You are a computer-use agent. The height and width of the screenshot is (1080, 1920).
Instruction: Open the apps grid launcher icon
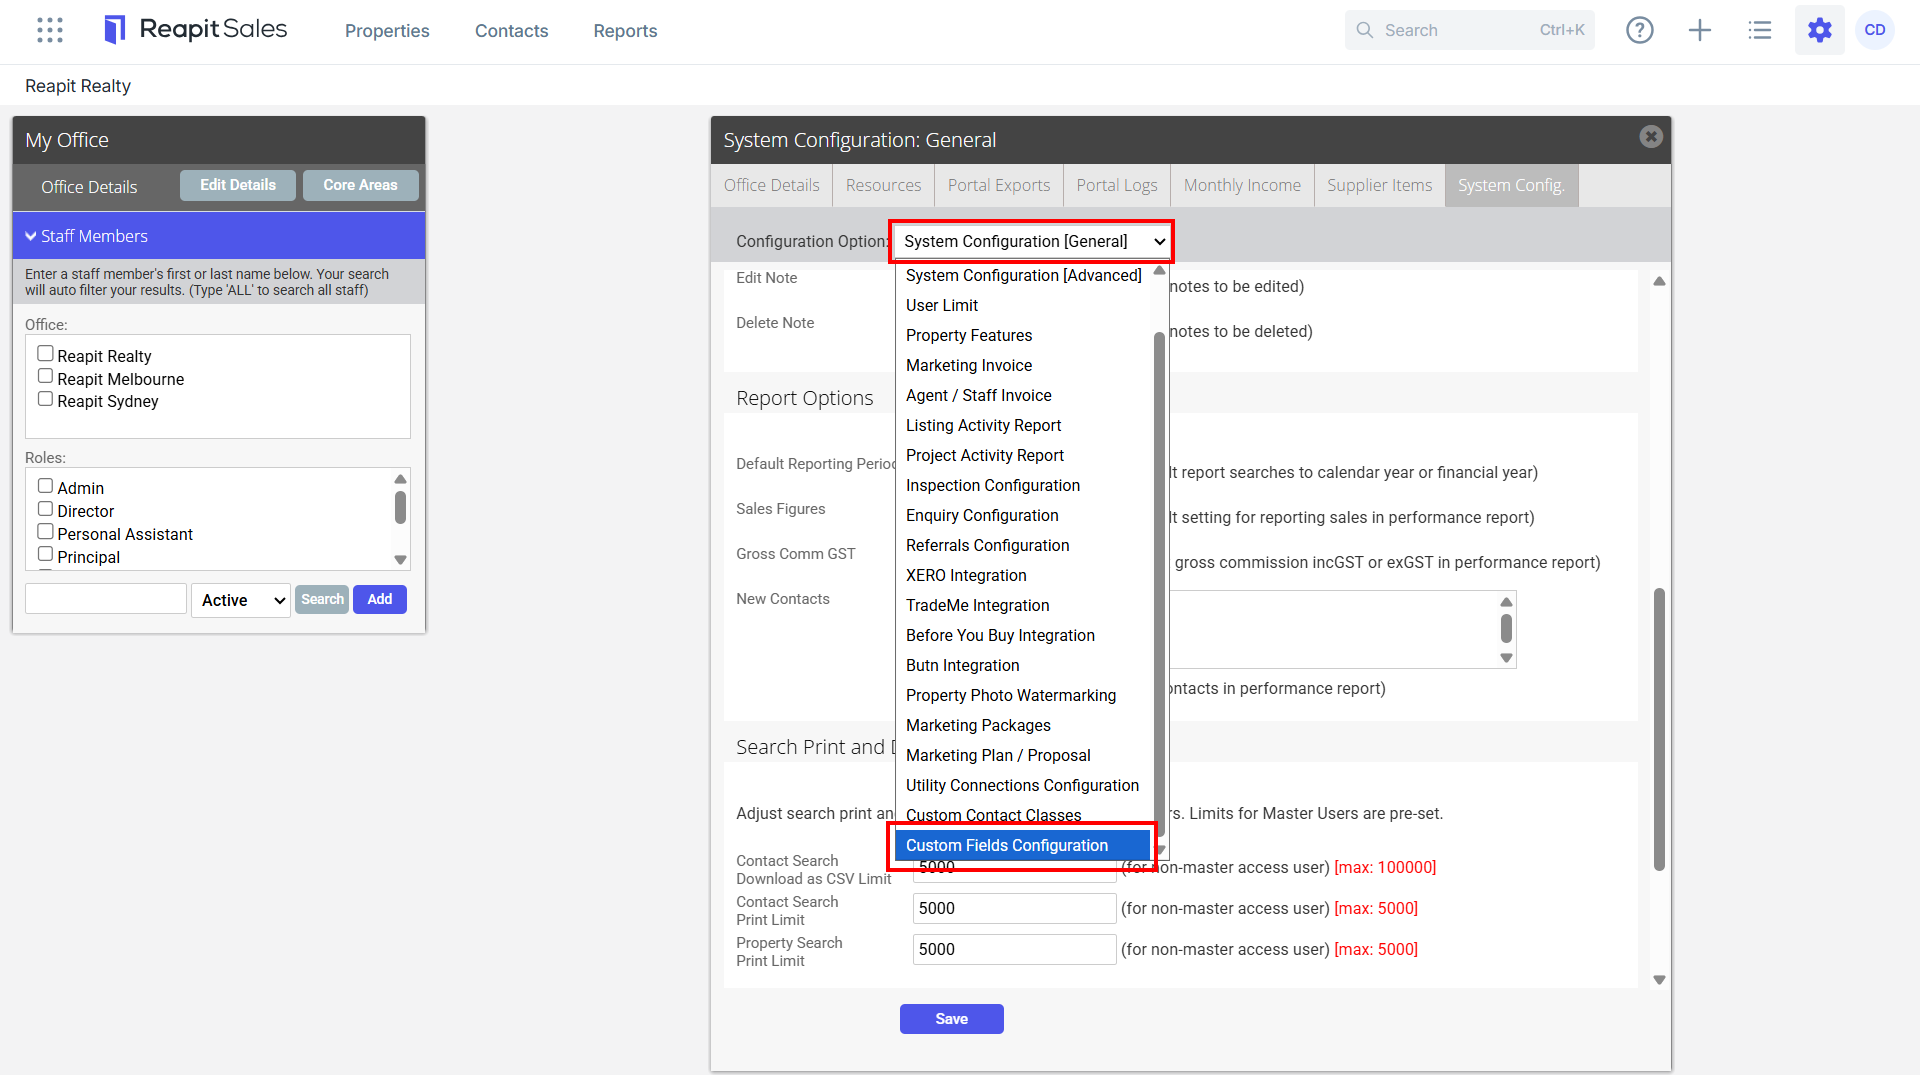pos(50,30)
